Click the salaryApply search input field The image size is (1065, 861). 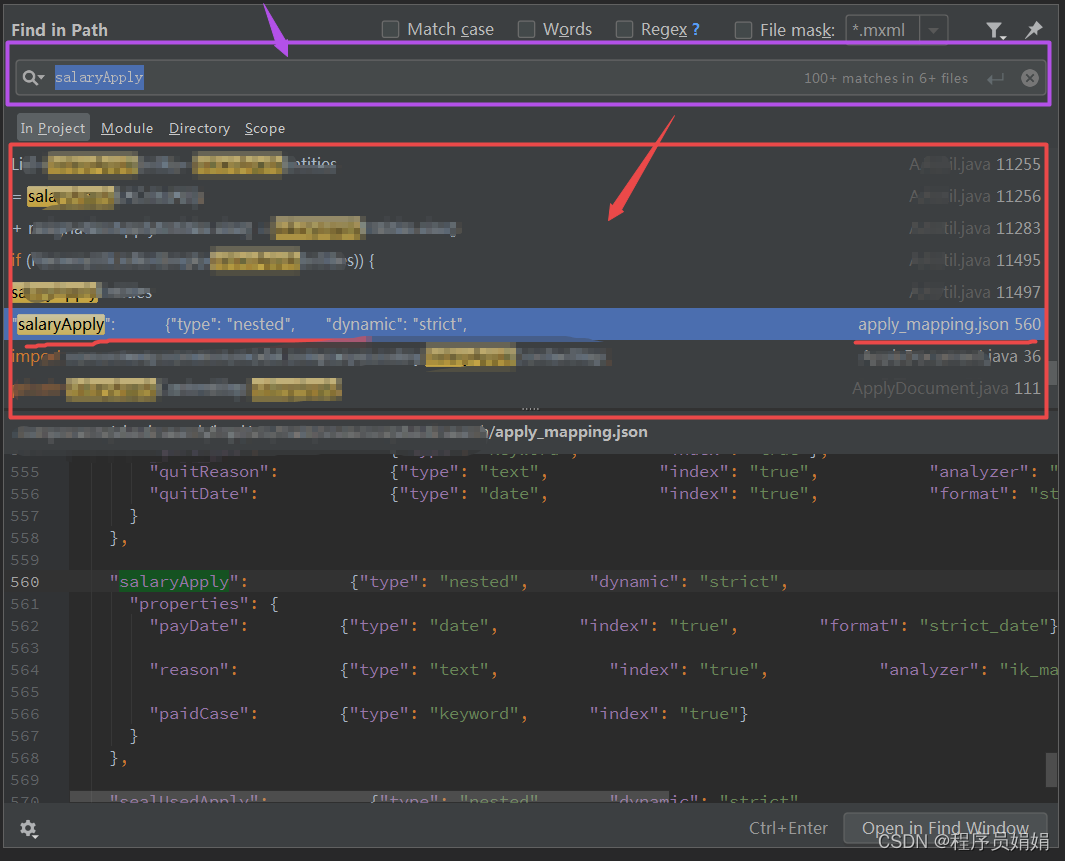pos(530,78)
